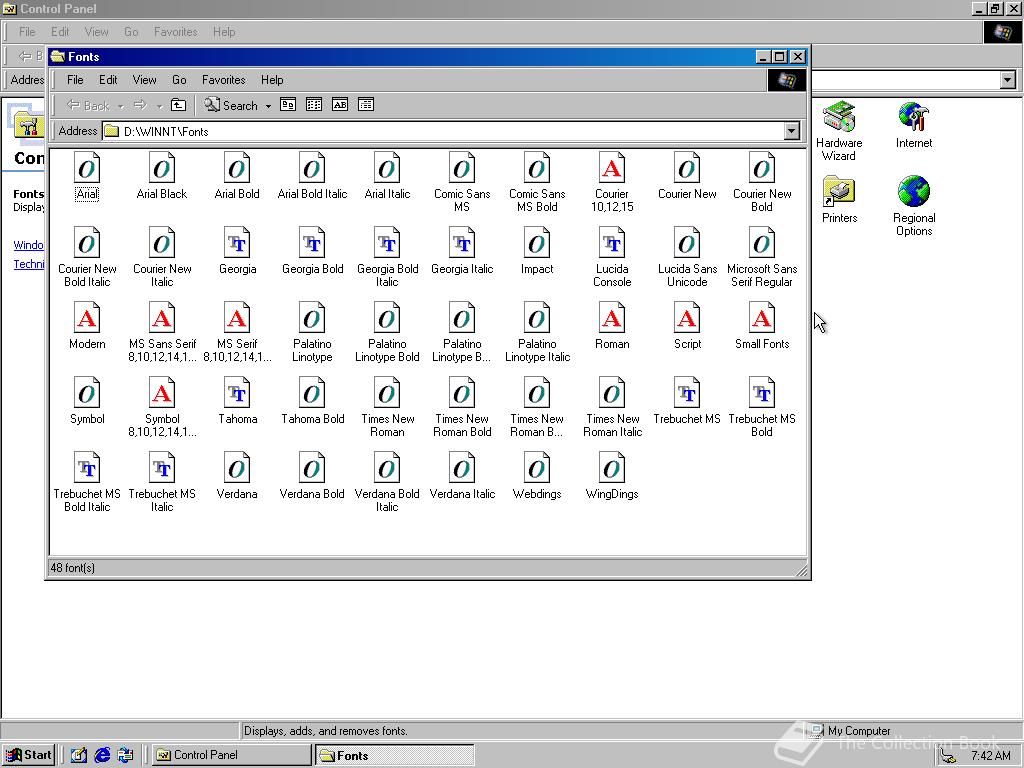Switch to Details view toolbar button
This screenshot has width=1024, height=768.
pyautogui.click(x=366, y=104)
